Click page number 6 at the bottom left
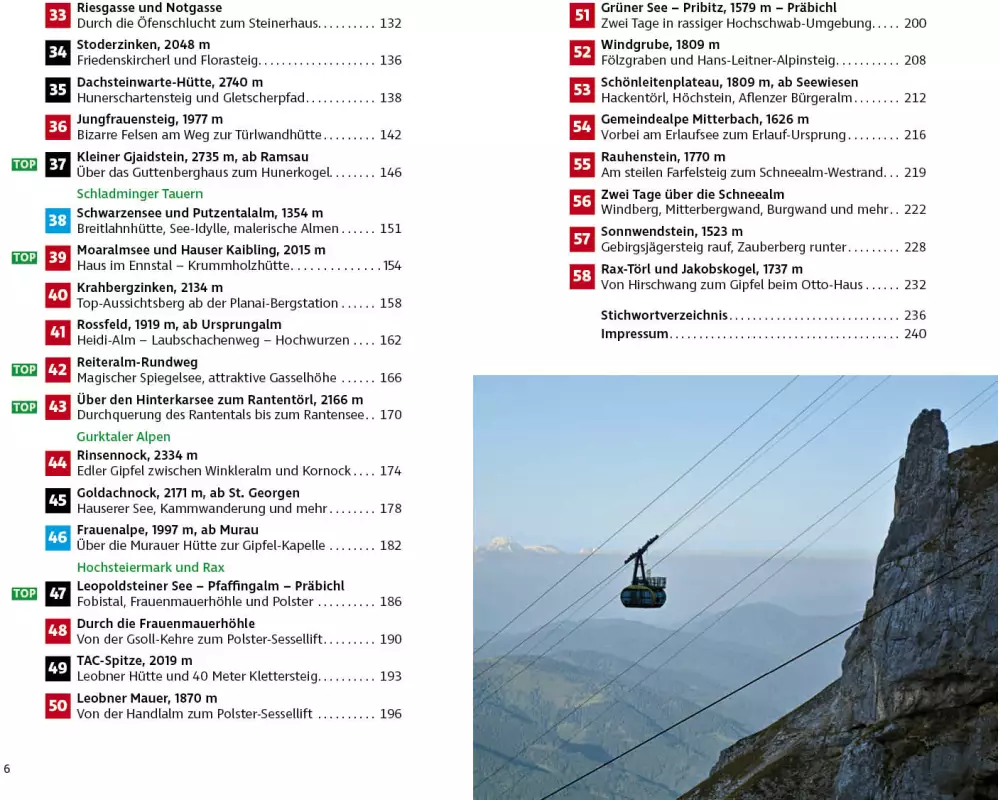This screenshot has height=800, width=1000. [7, 769]
